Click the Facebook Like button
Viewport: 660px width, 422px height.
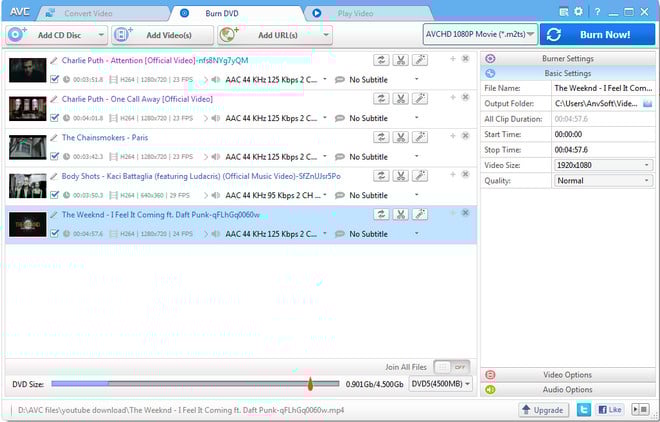point(610,409)
